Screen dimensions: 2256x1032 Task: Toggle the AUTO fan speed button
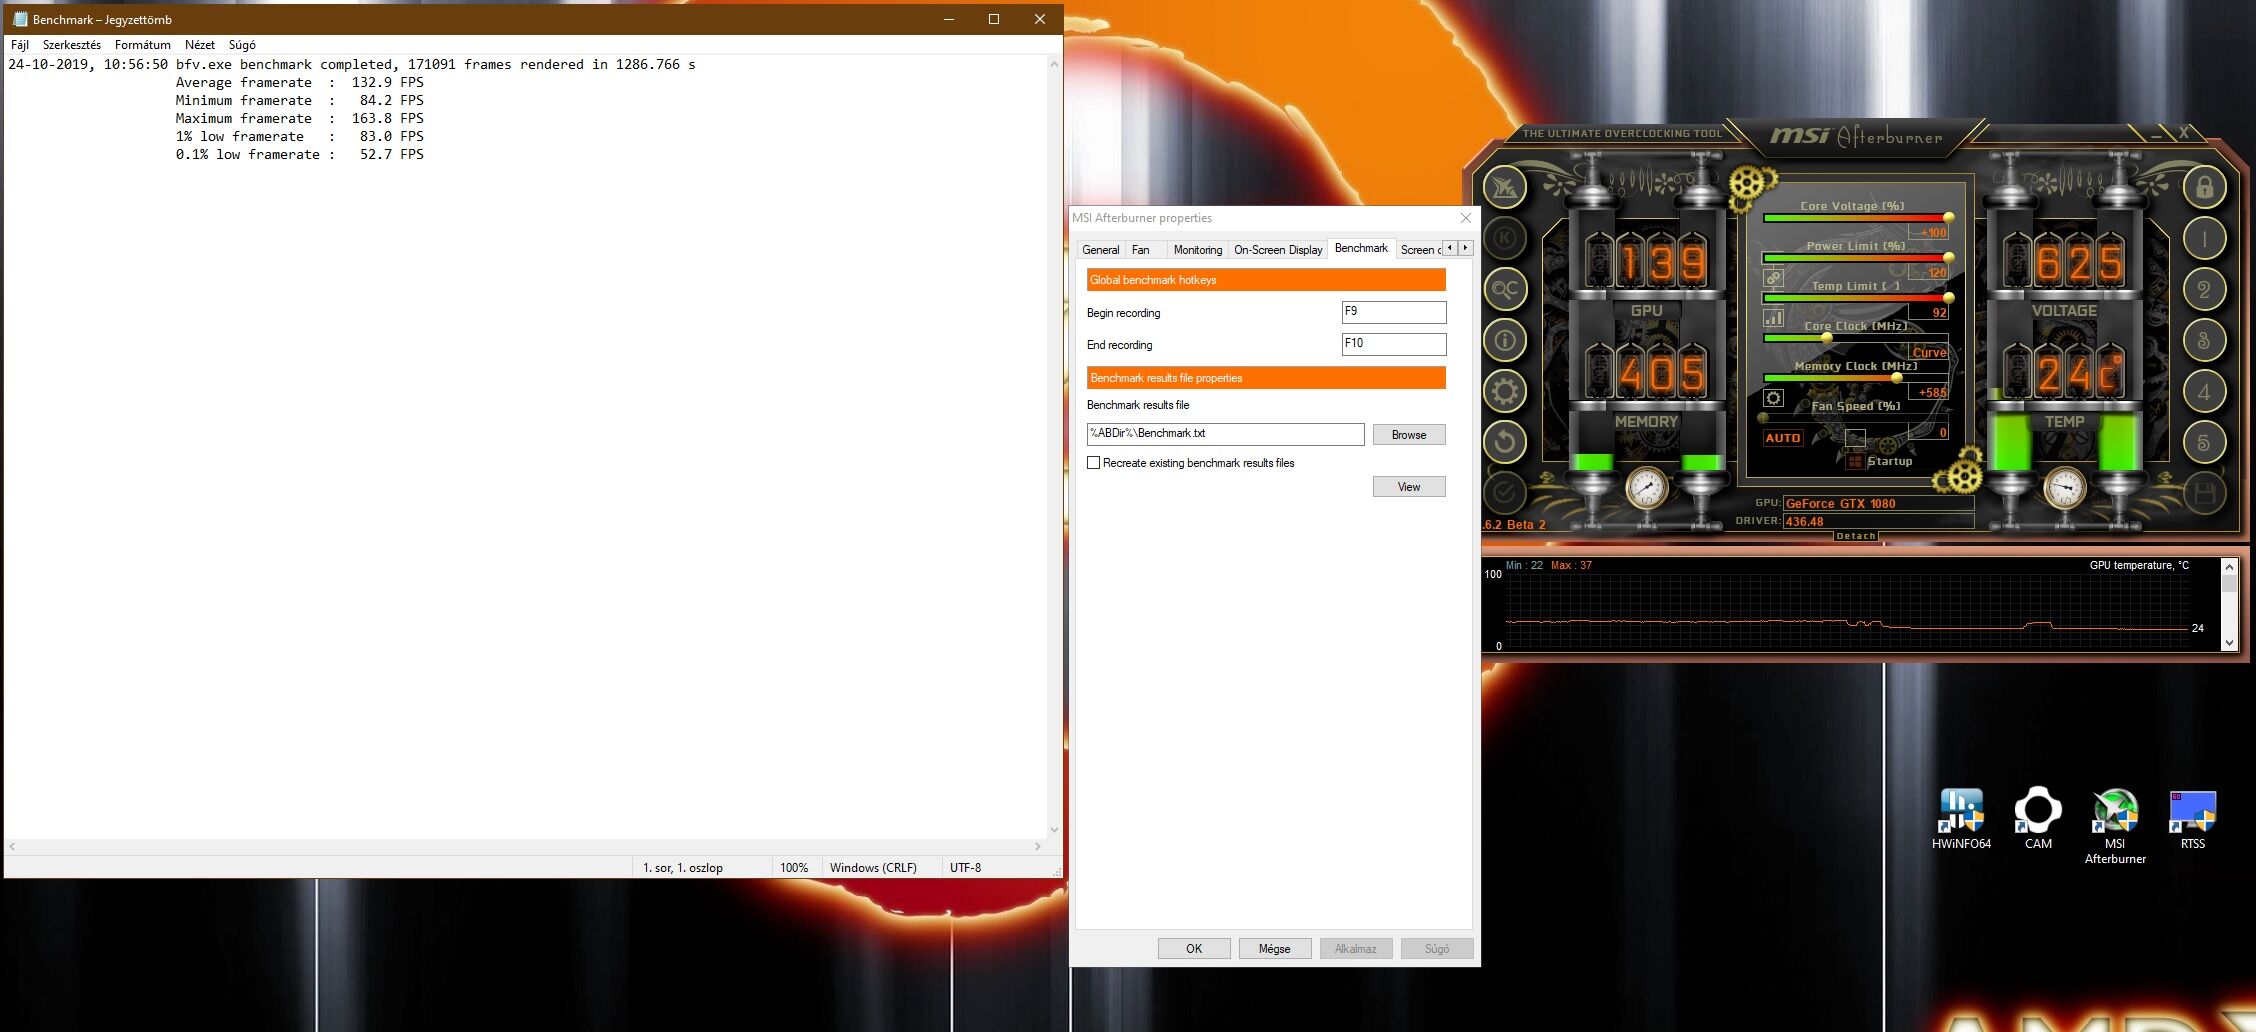pos(1783,438)
